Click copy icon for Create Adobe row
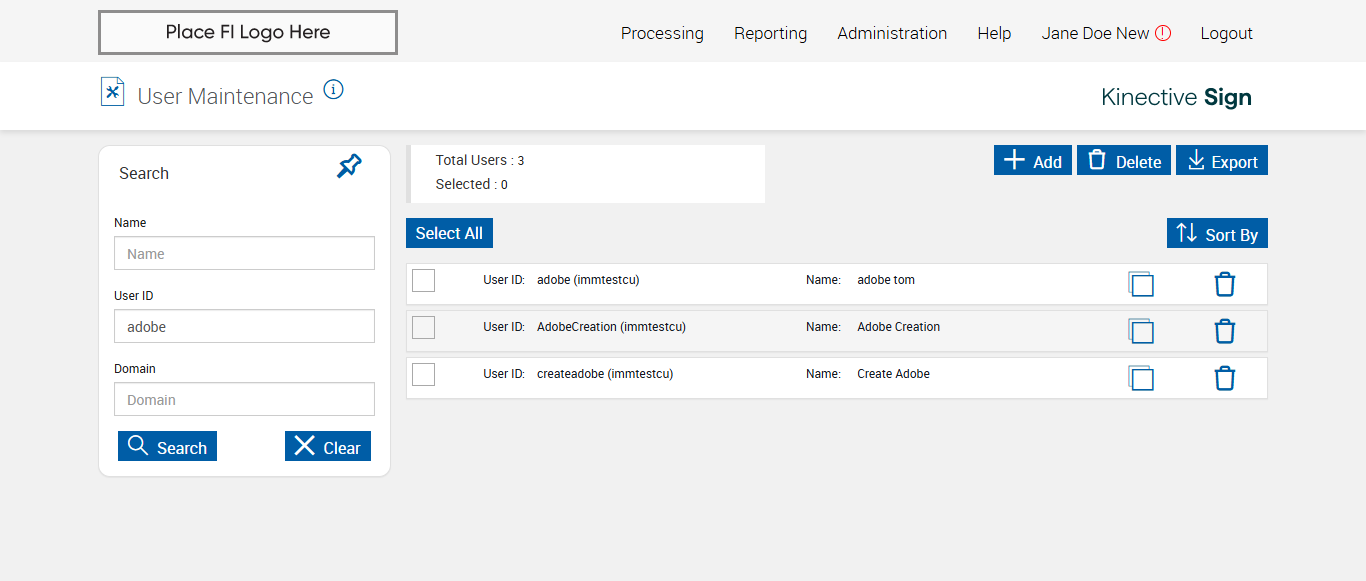The width and height of the screenshot is (1366, 581). 1141,378
